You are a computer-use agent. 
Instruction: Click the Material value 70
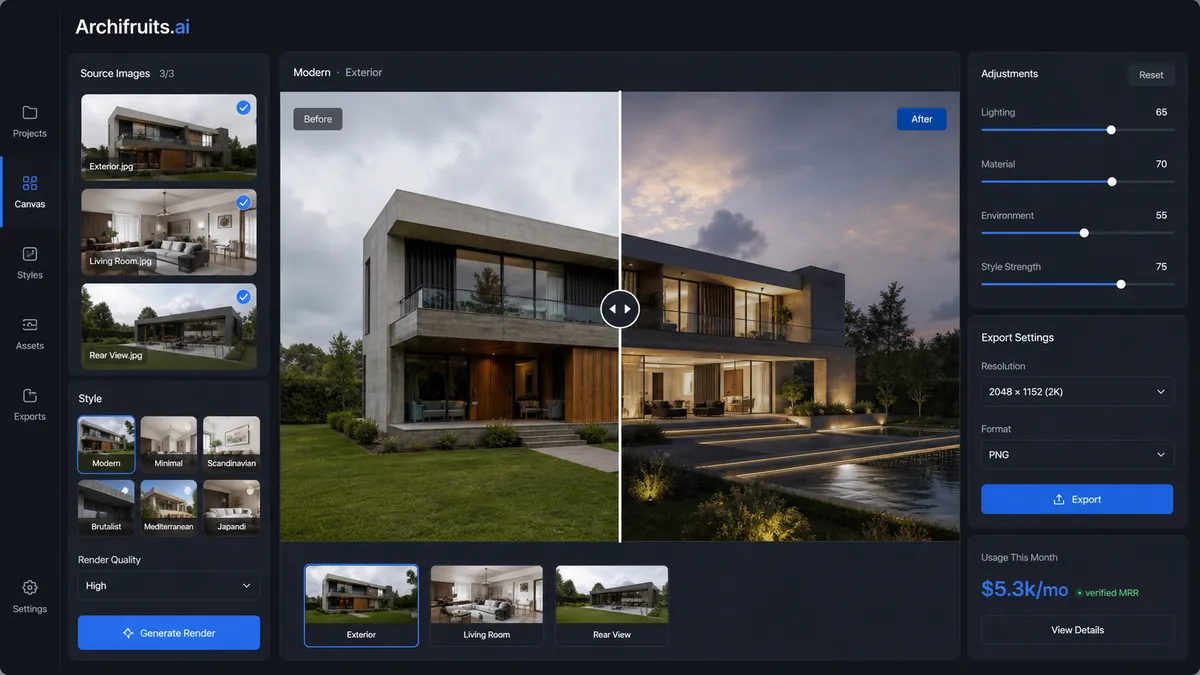1161,164
